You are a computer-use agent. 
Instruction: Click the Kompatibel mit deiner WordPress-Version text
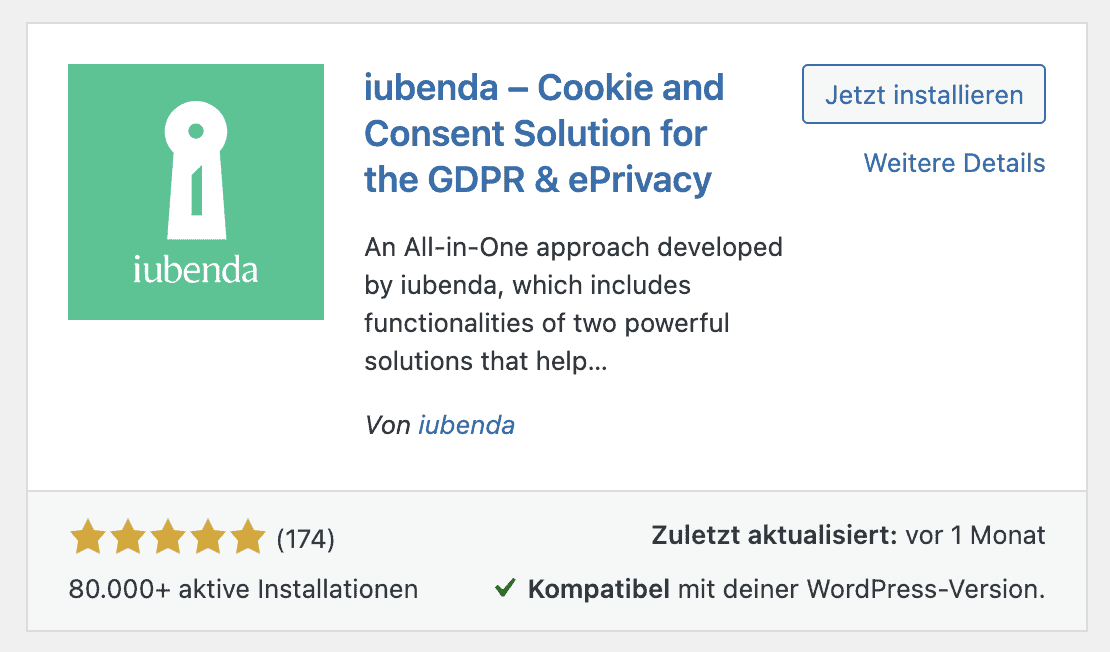(786, 589)
